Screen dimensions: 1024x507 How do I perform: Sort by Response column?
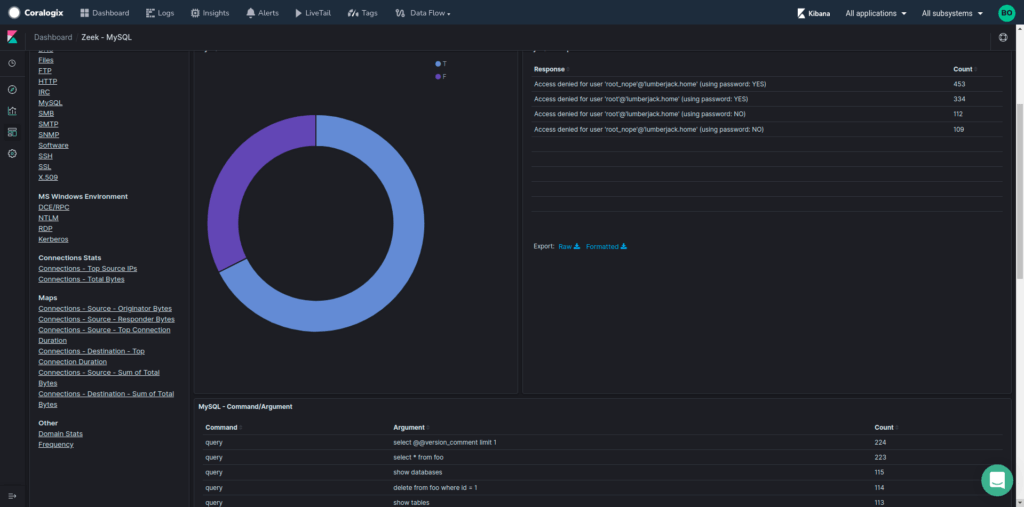pos(551,69)
